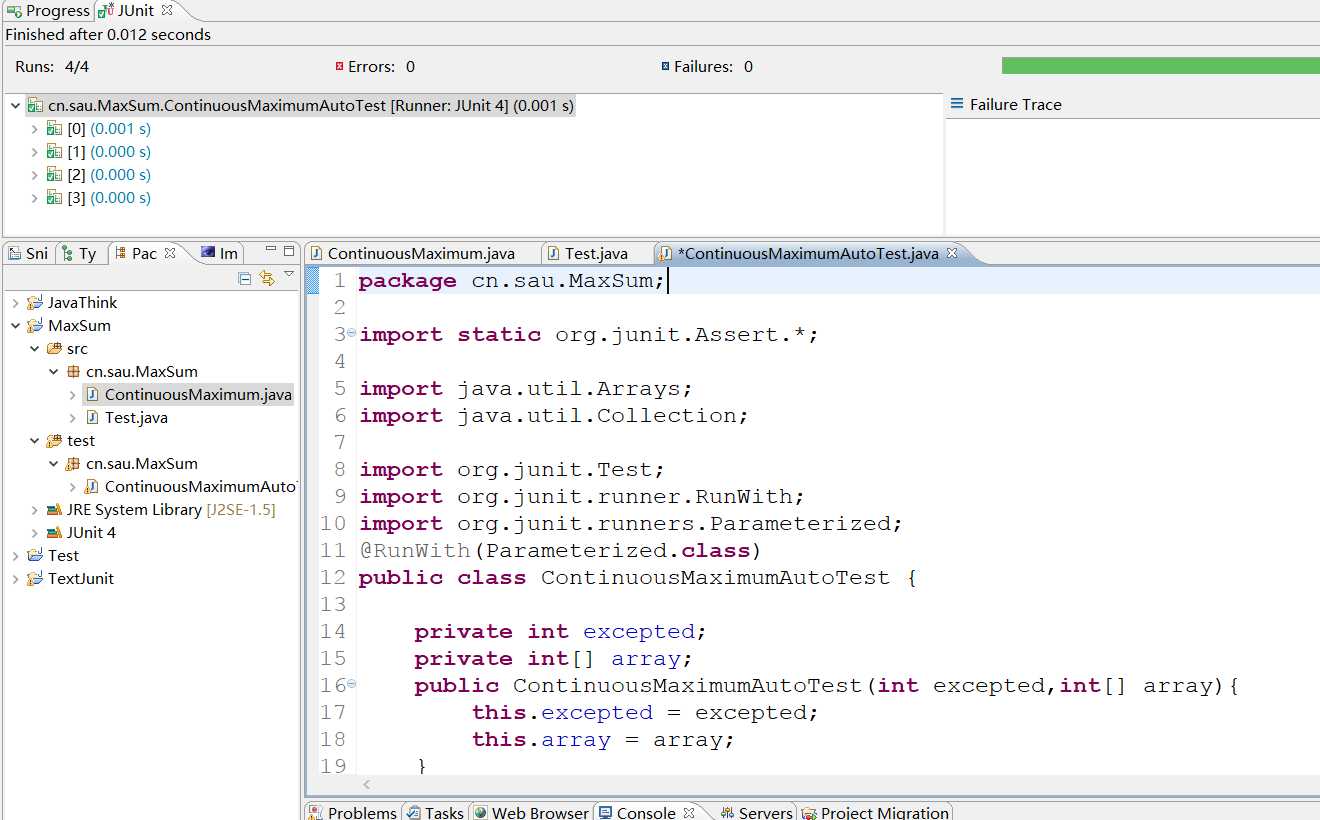Expand JUnit test result [0]
The width and height of the screenshot is (1320, 820).
click(x=35, y=128)
